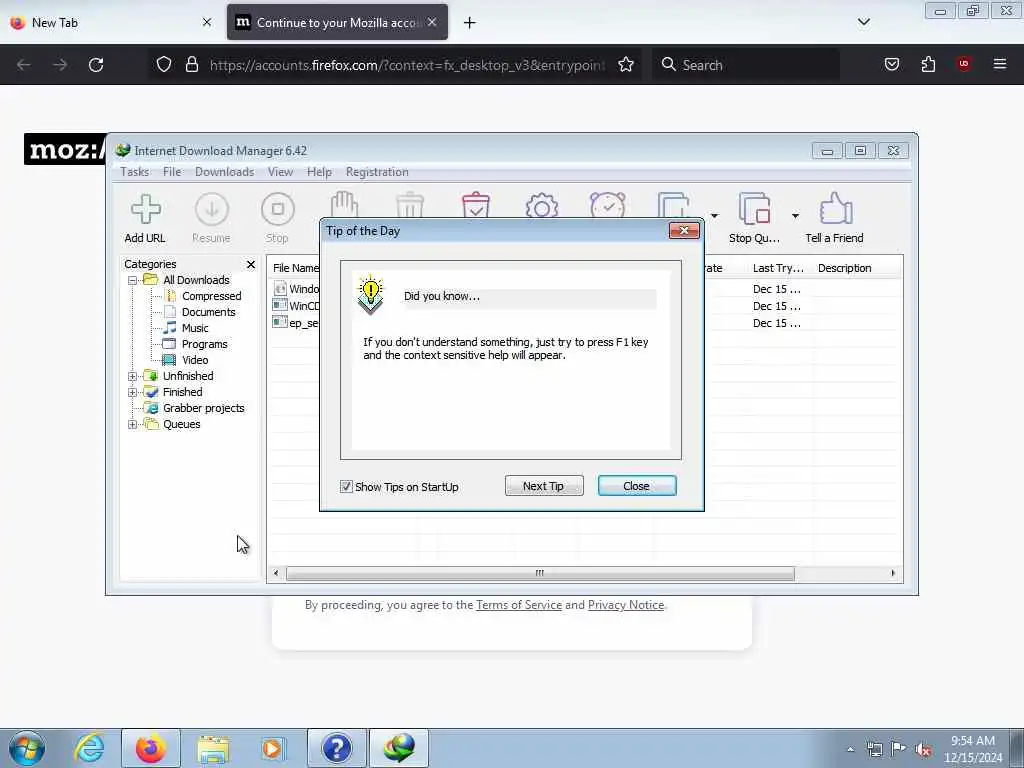Open a new Firefox tab with plus

pyautogui.click(x=470, y=22)
